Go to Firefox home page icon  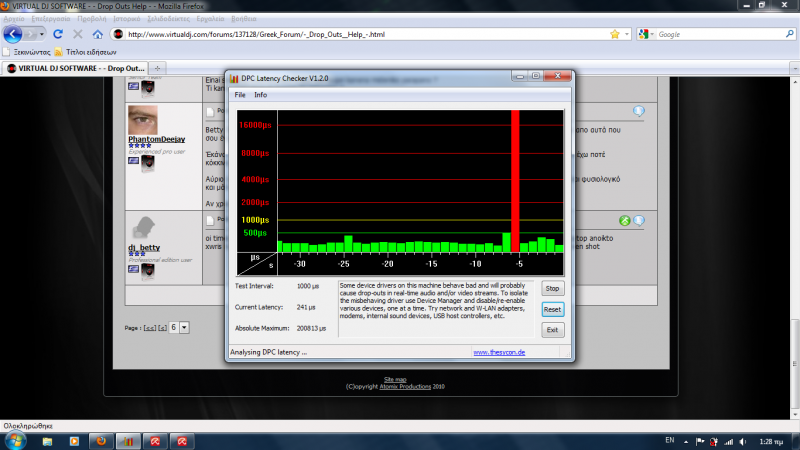pyautogui.click(x=97, y=34)
